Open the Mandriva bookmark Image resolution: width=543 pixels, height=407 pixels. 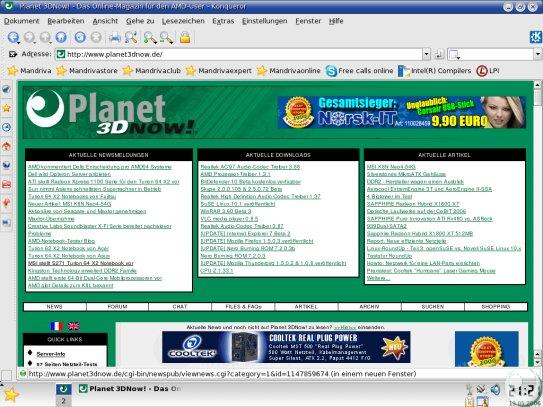click(x=29, y=71)
